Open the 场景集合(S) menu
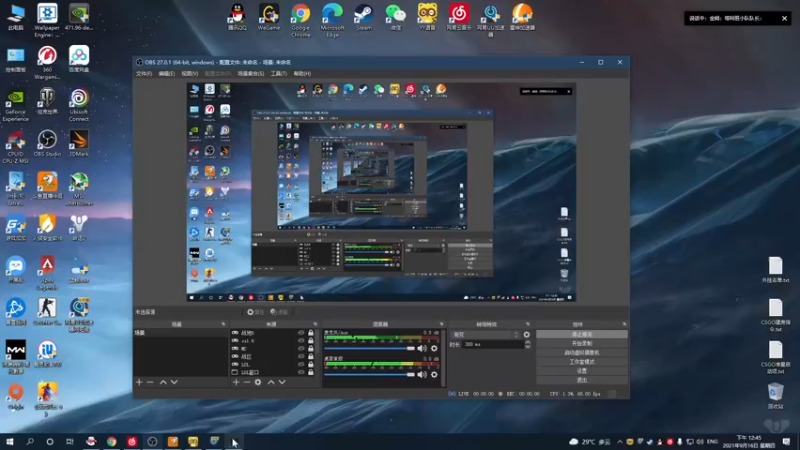Screen dimensions: 800x450 251,73
